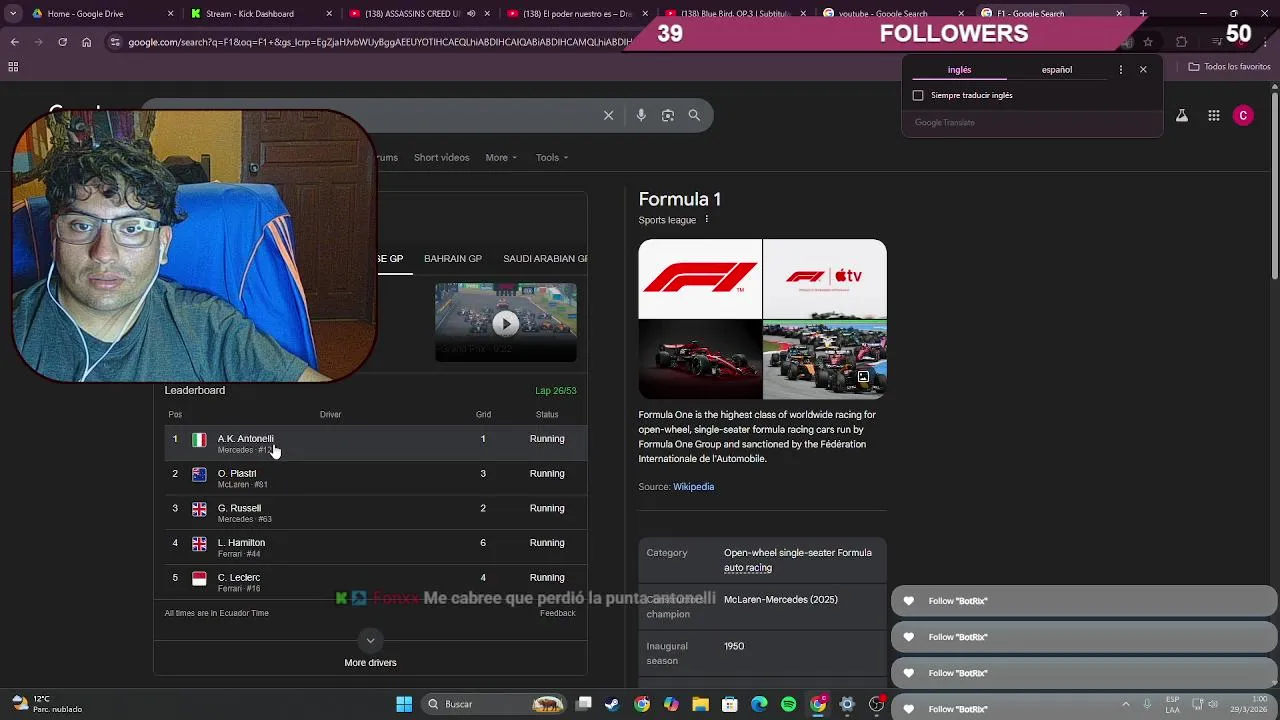Switch to Home - Google Drive tab
Screen dimensions: 1280x720
(x=103, y=14)
